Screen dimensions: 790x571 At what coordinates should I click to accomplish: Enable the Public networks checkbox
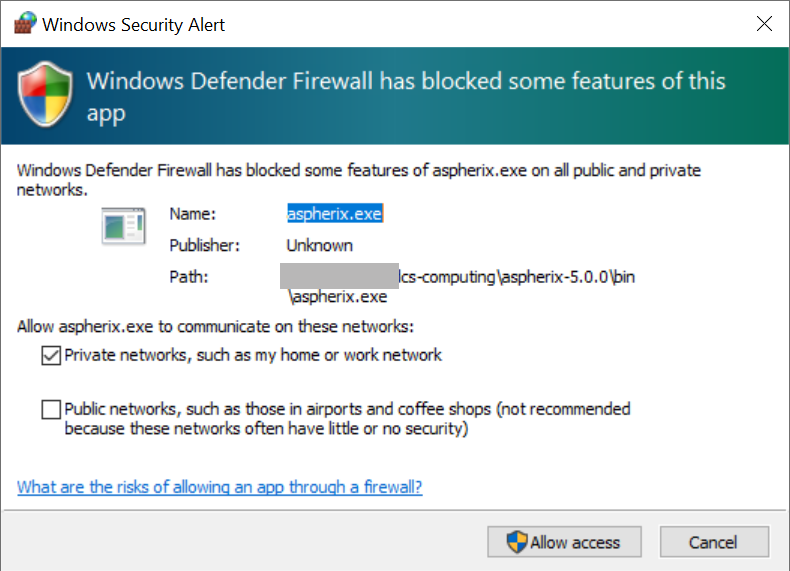51,409
